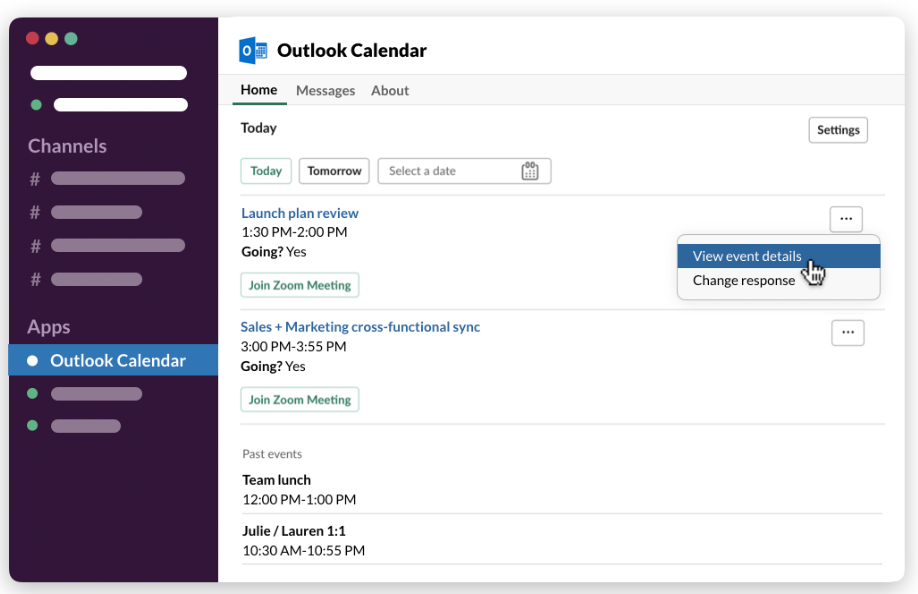Image resolution: width=918 pixels, height=594 pixels.
Task: Open Sales + Marketing cross-functional sync link
Action: 360,327
